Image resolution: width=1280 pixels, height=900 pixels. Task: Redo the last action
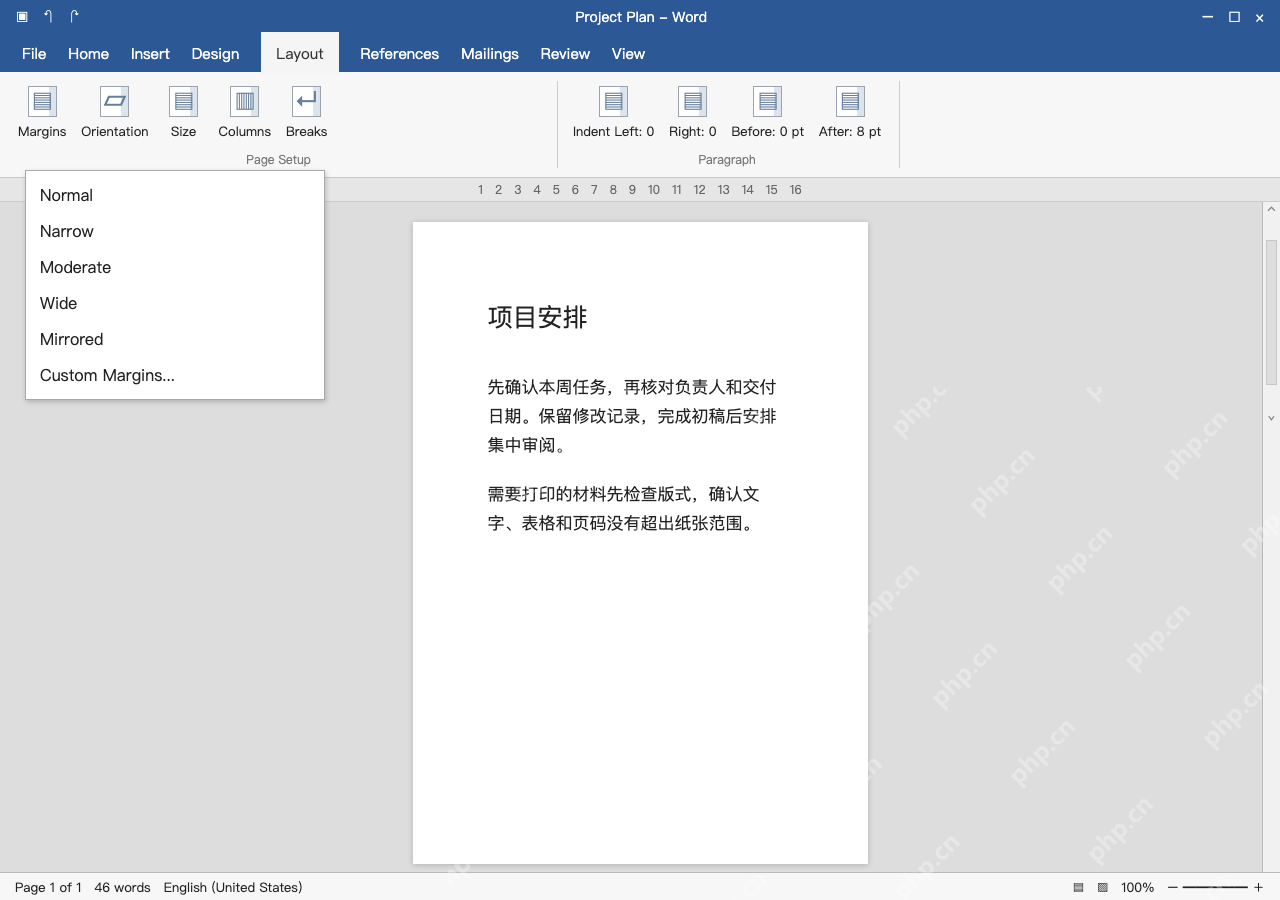coord(74,17)
